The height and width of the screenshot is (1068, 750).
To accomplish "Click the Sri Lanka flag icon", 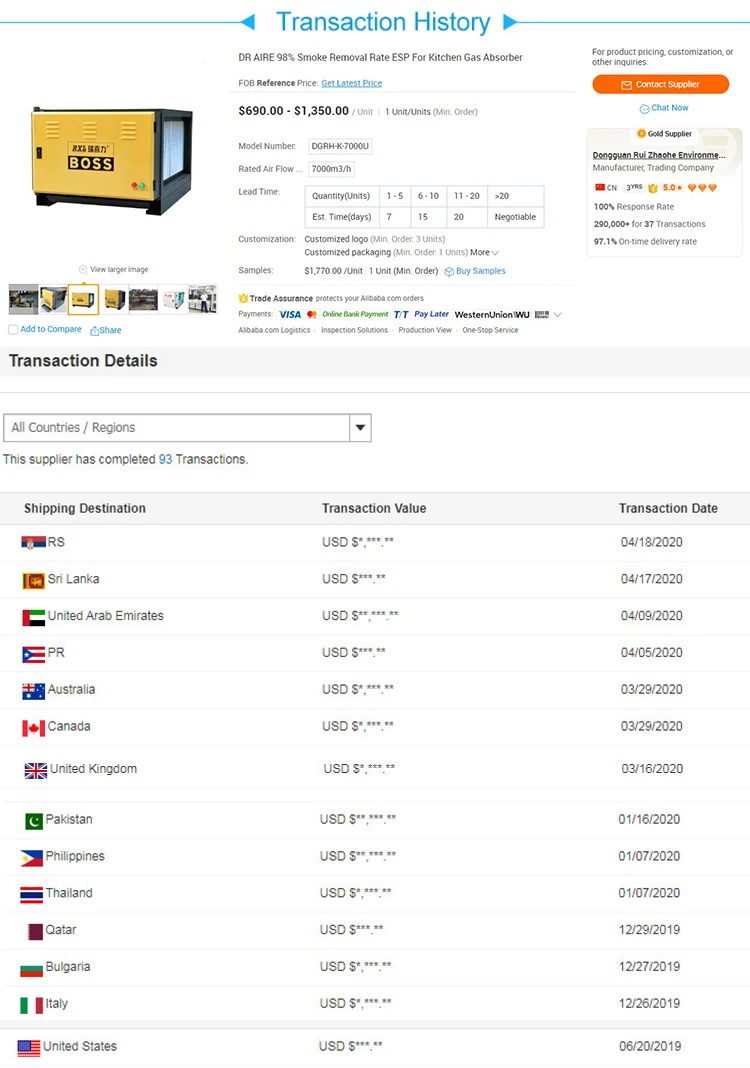I will (x=33, y=581).
